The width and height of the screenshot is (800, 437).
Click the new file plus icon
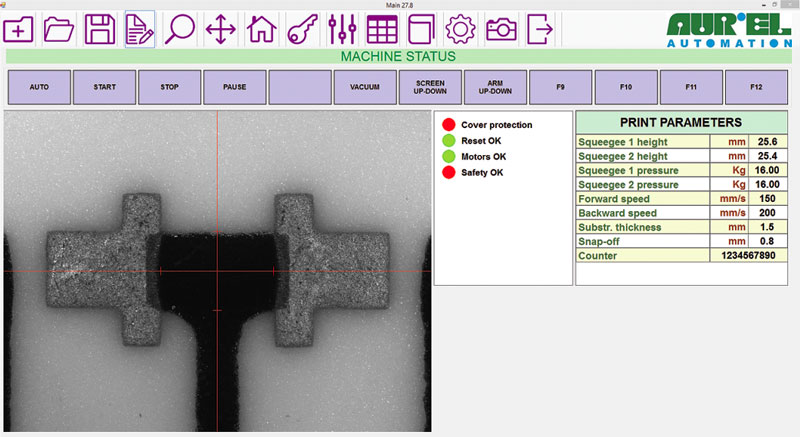click(x=18, y=30)
